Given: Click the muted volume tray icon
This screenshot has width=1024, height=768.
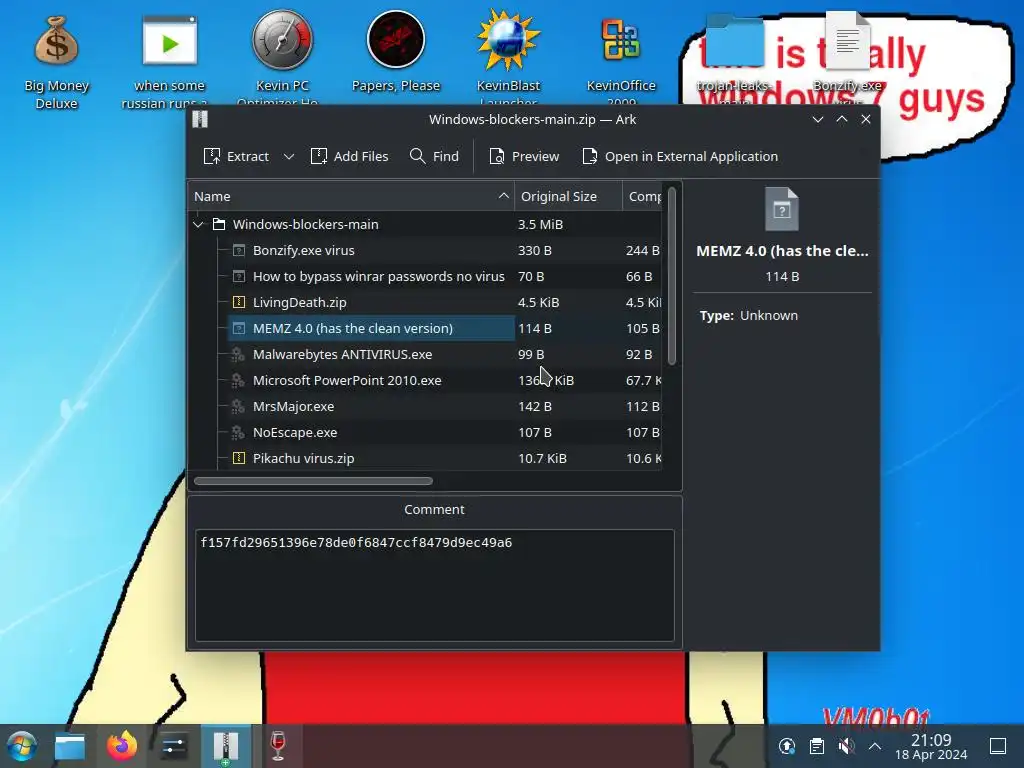Looking at the screenshot, I should tap(846, 746).
